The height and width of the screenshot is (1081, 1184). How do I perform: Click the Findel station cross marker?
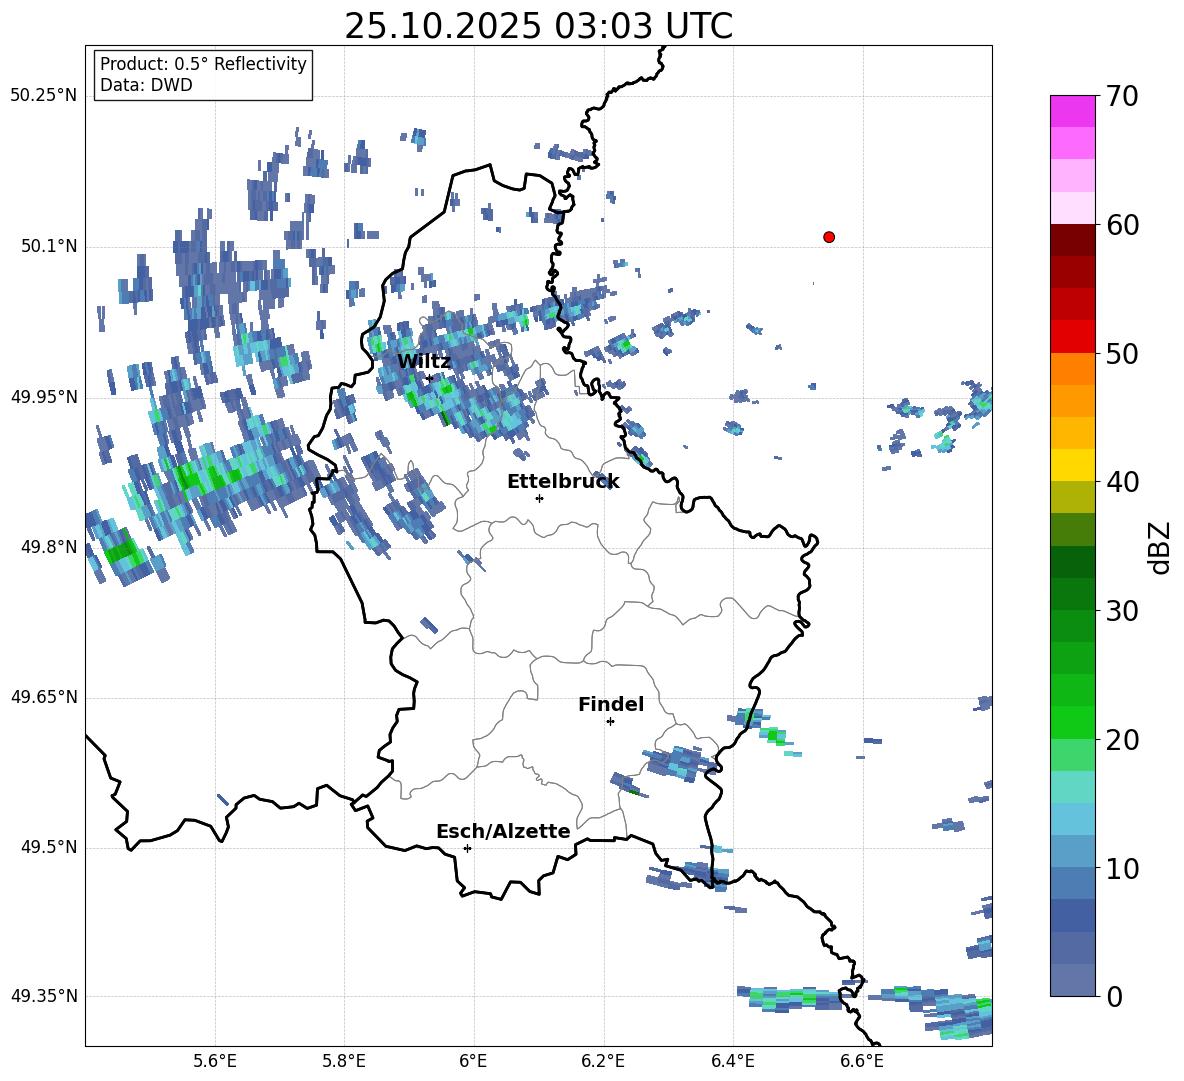point(610,722)
